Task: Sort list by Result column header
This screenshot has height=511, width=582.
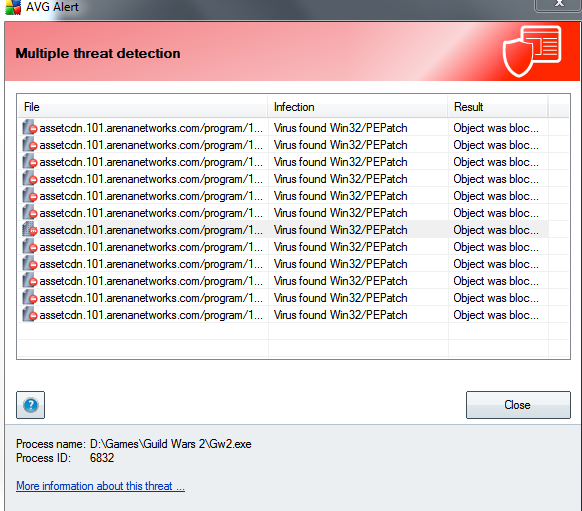Action: 498,107
